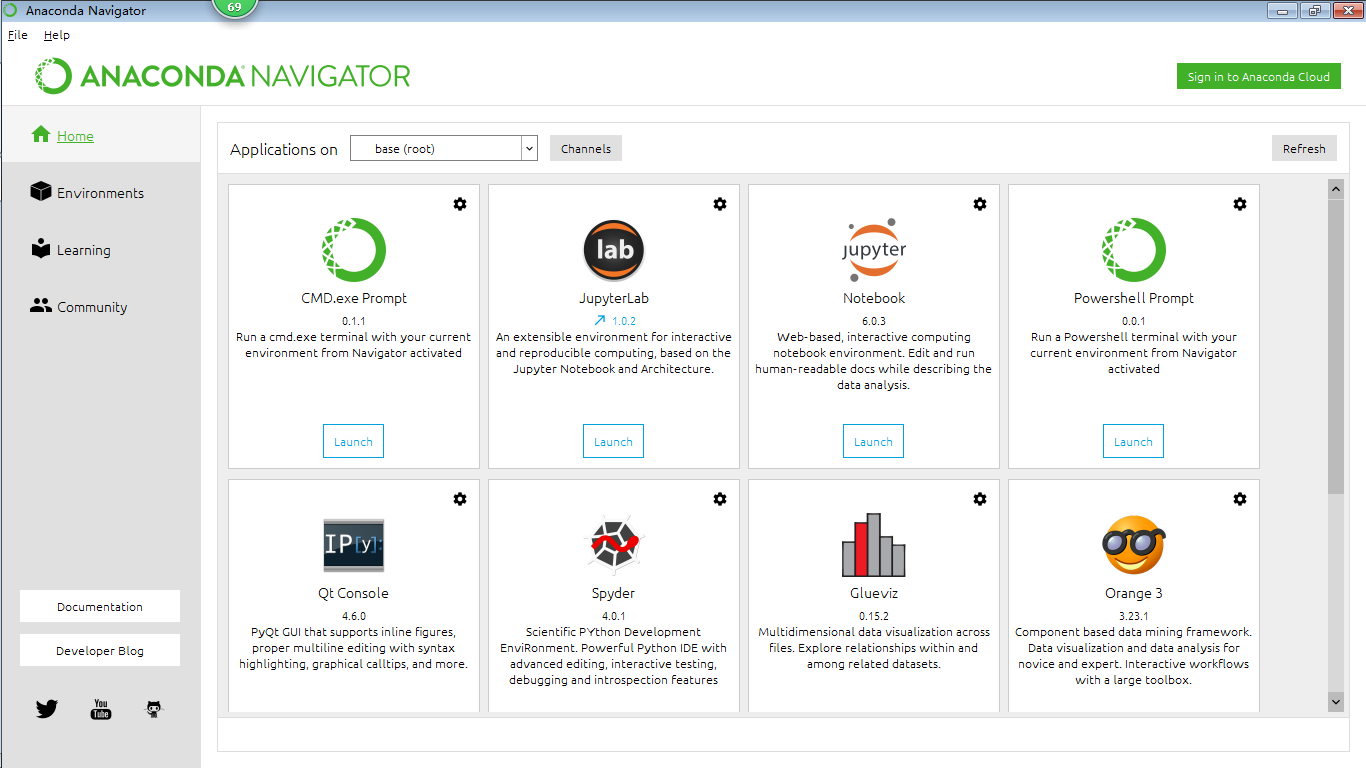
Task: Click the Glueviz bar chart icon
Action: (874, 545)
